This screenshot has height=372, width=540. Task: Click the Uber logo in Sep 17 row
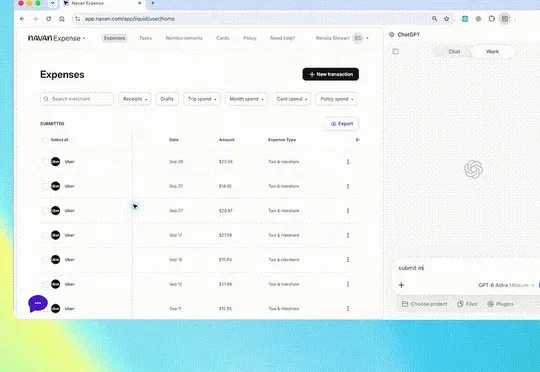coord(55,235)
